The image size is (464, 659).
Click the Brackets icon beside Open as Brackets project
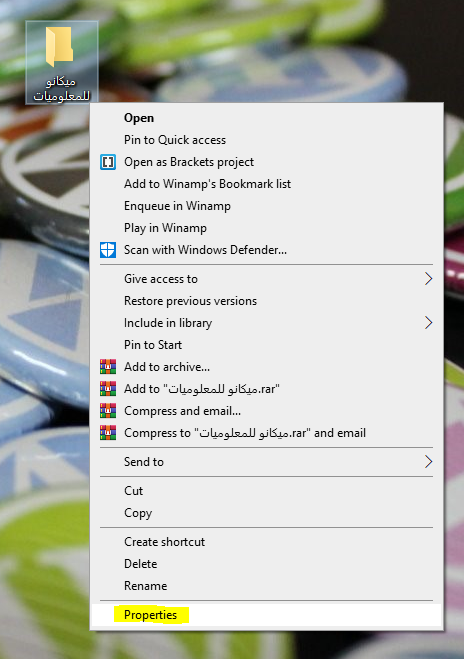[x=108, y=162]
